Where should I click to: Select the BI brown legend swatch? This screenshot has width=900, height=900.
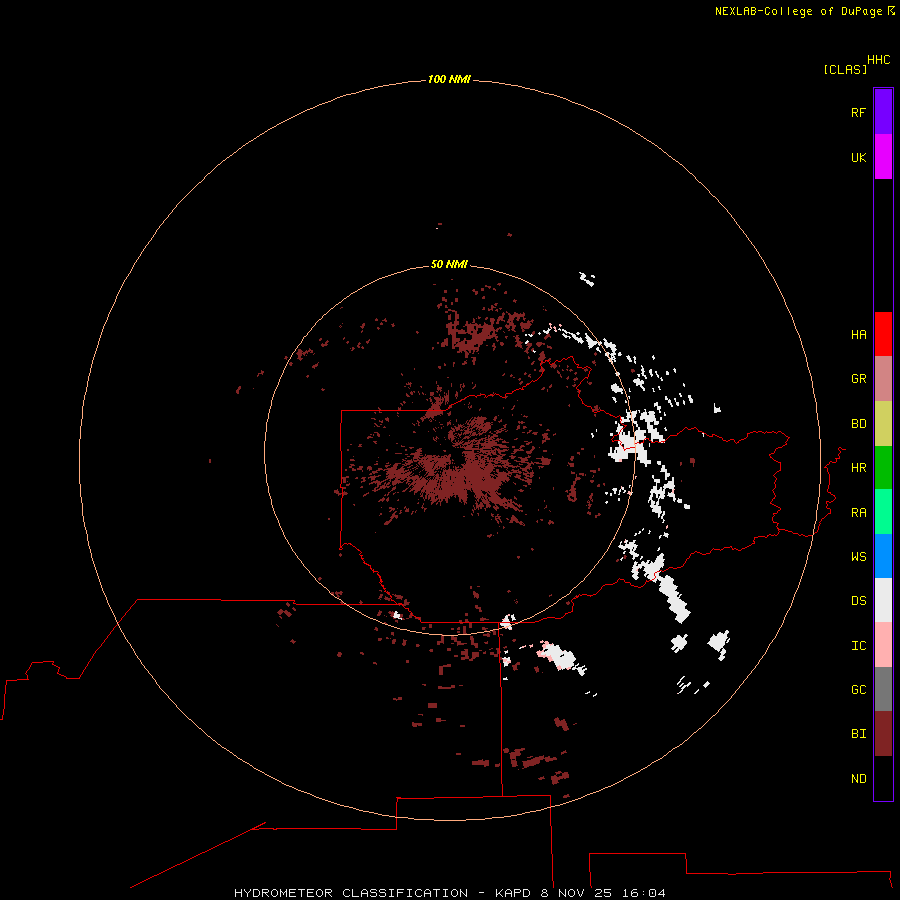(883, 734)
